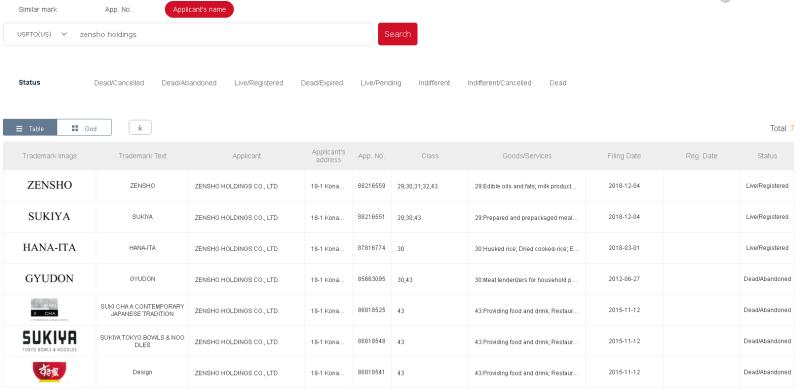Image resolution: width=800 pixels, height=390 pixels.
Task: Open the SUKIYA Tokyo Bowls & Noodles logo
Action: click(x=49, y=340)
